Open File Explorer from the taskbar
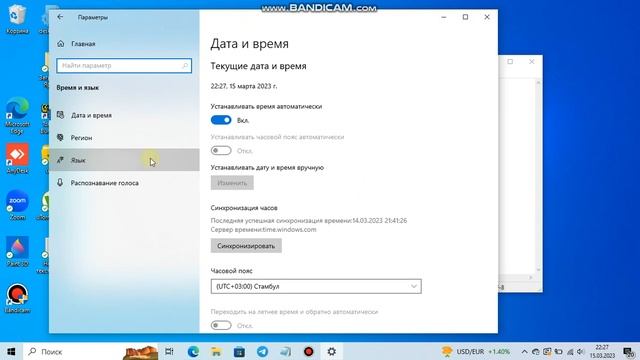This screenshot has height=360, width=640. tap(216, 351)
